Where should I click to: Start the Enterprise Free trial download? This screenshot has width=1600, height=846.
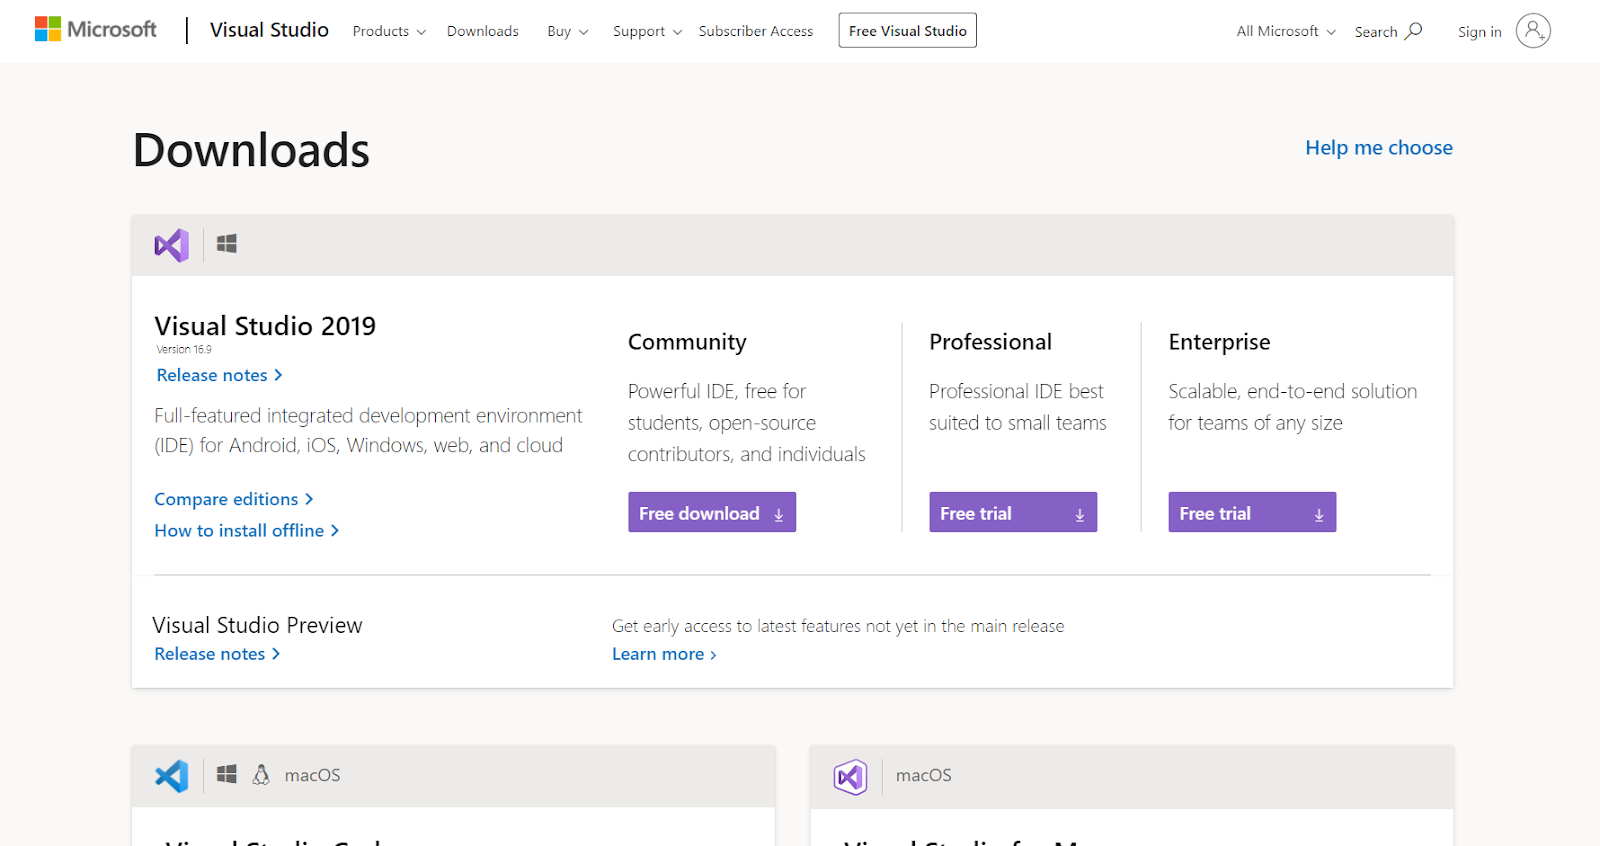pos(1252,512)
